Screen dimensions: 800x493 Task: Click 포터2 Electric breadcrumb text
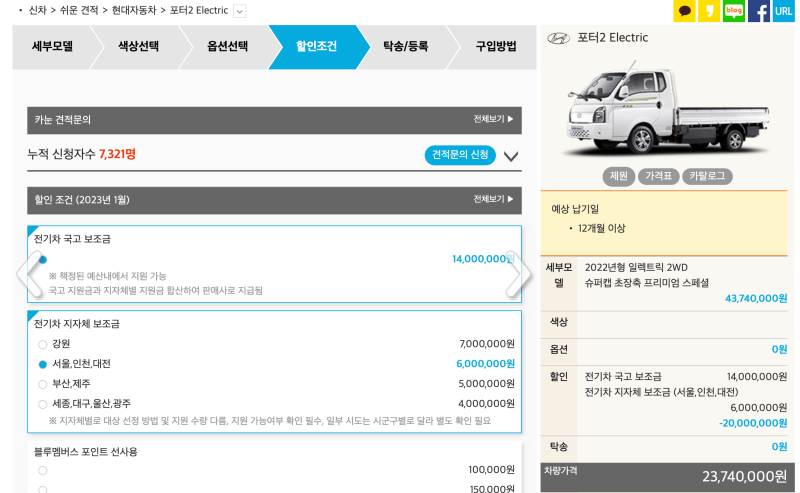198,11
